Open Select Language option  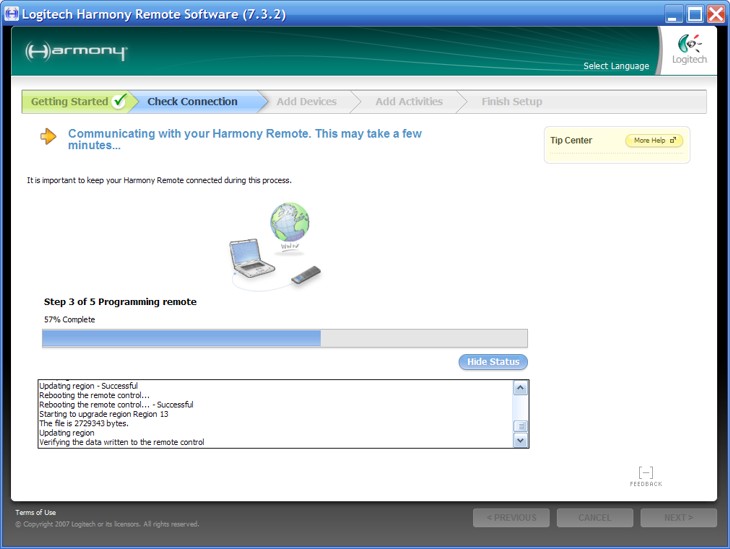[616, 66]
